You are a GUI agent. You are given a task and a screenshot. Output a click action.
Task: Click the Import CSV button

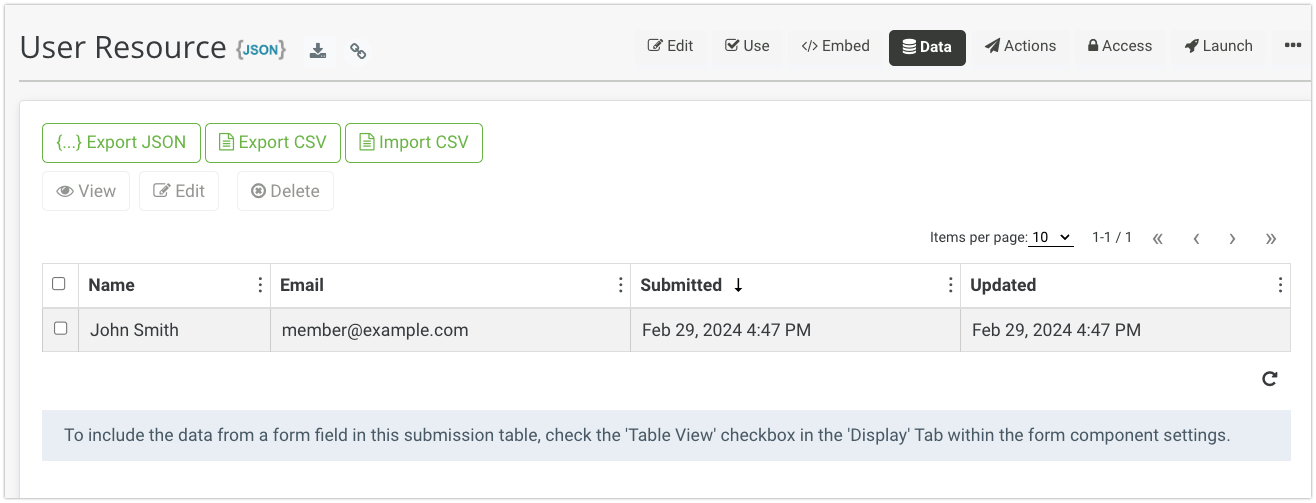[x=413, y=142]
